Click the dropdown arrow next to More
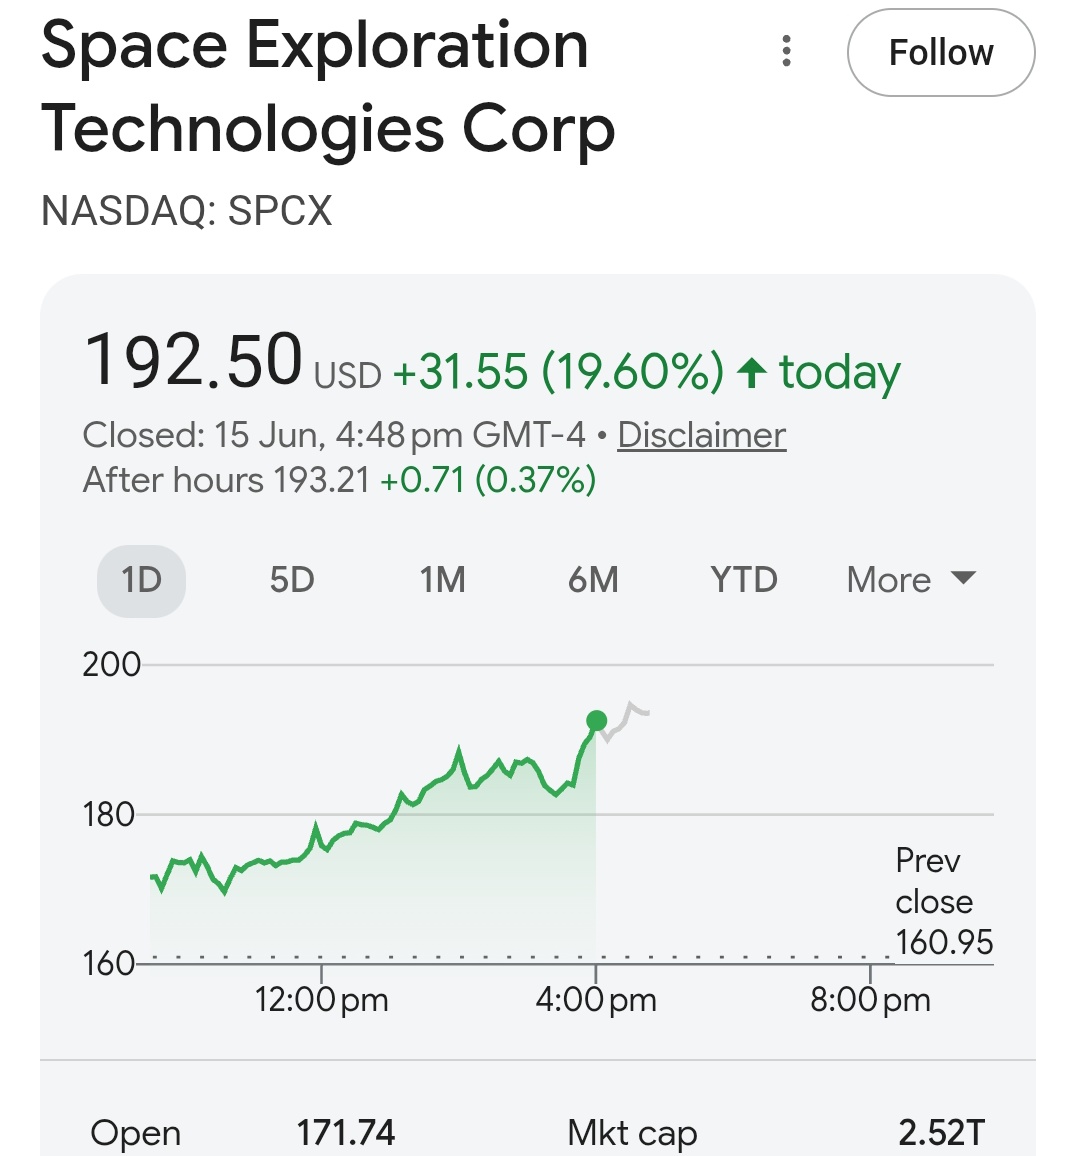1078x1156 pixels. click(963, 577)
